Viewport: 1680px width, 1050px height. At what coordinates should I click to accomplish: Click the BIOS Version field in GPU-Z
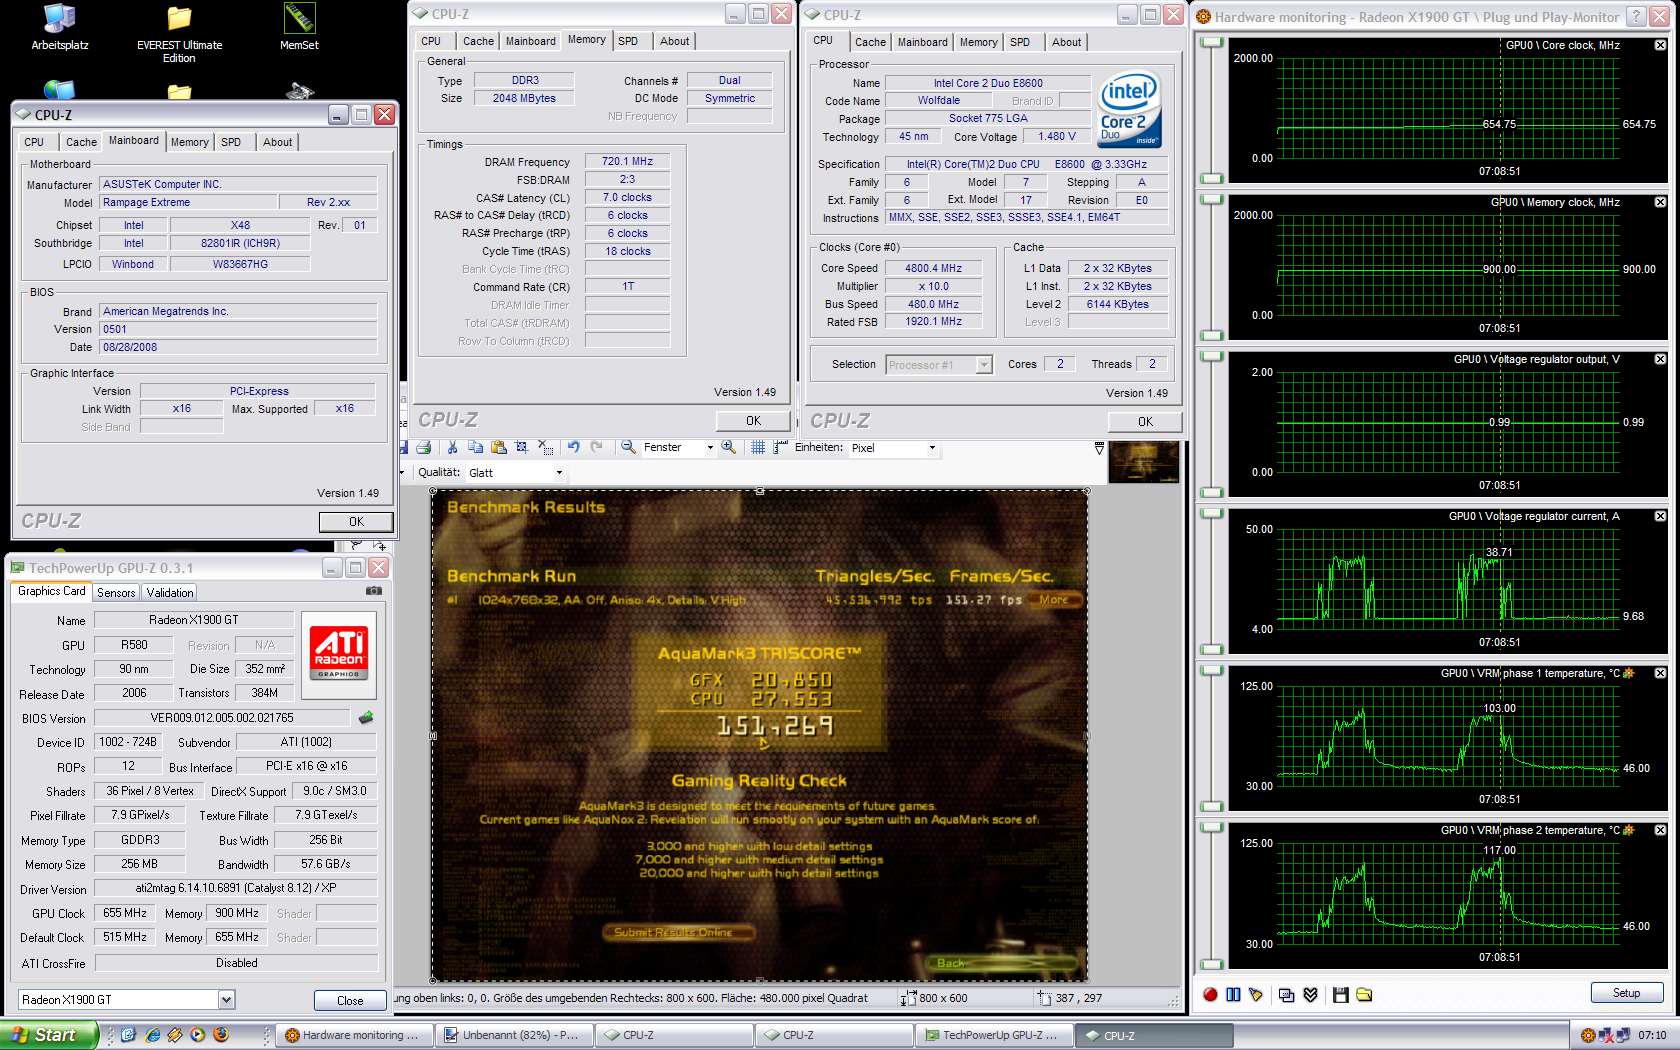tap(222, 717)
